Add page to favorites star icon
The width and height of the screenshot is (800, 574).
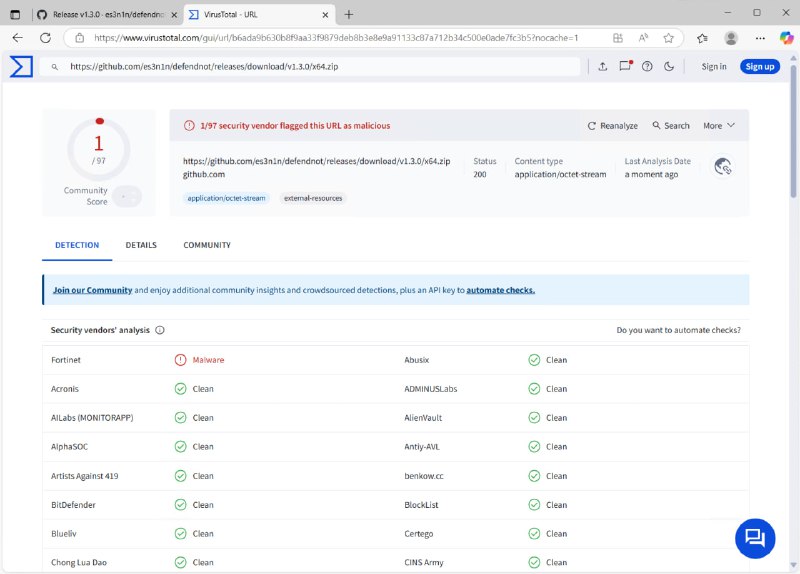[x=668, y=38]
